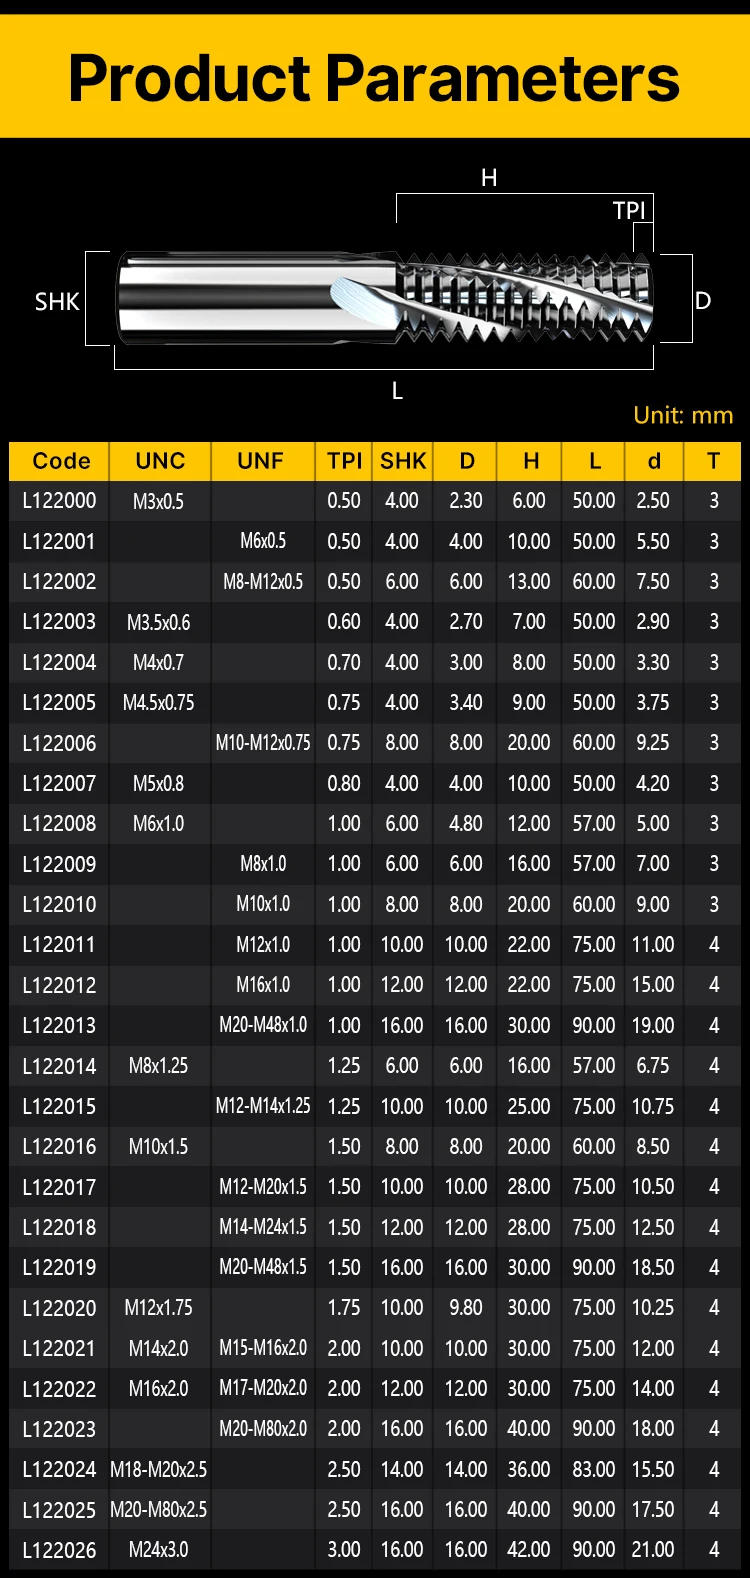
Task: Click the SHK table column header
Action: click(402, 461)
